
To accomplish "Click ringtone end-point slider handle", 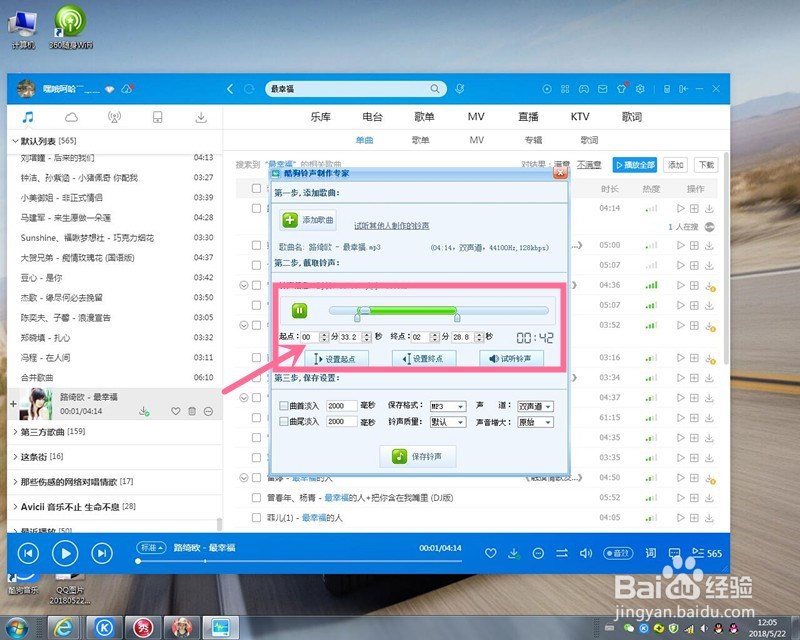I will [x=457, y=317].
